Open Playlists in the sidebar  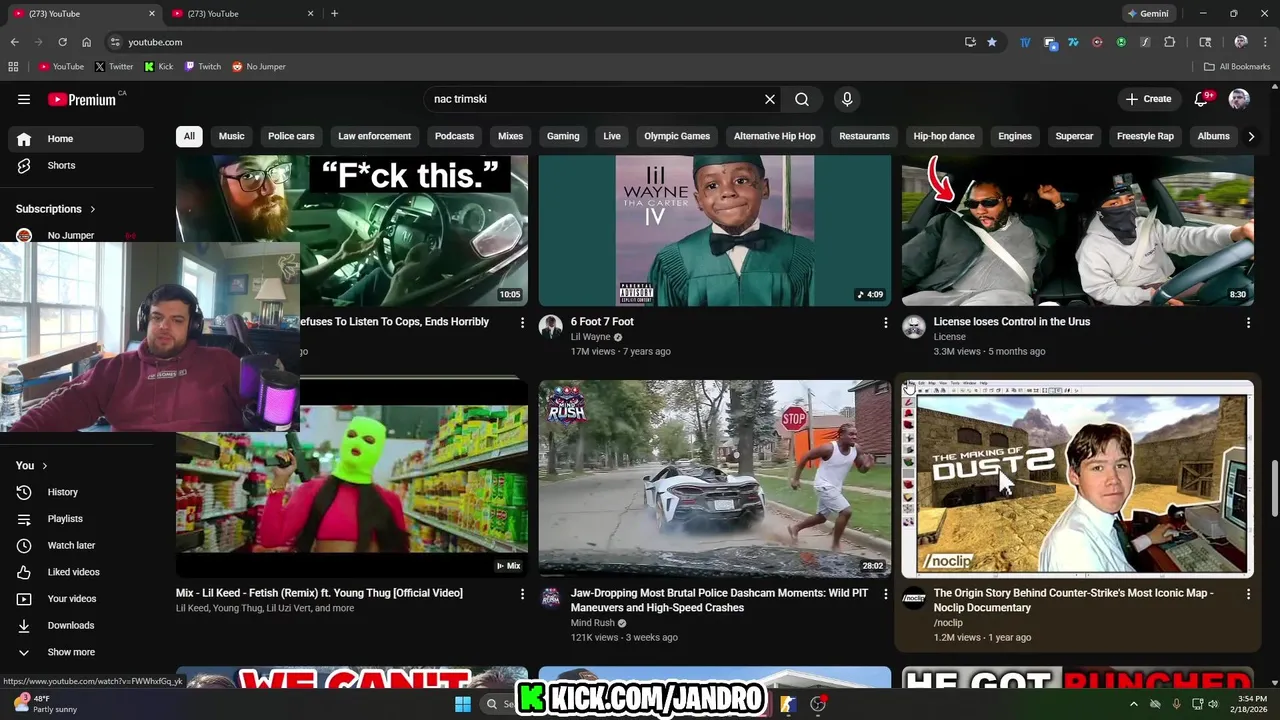coord(78,519)
